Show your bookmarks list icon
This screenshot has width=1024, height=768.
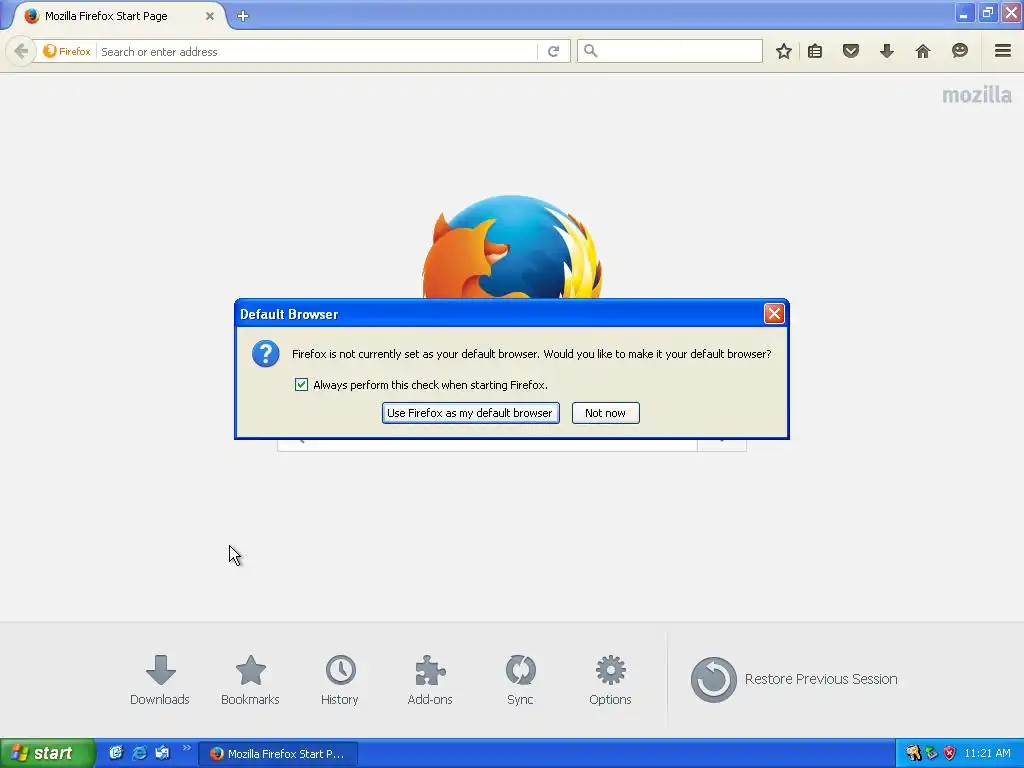[815, 51]
